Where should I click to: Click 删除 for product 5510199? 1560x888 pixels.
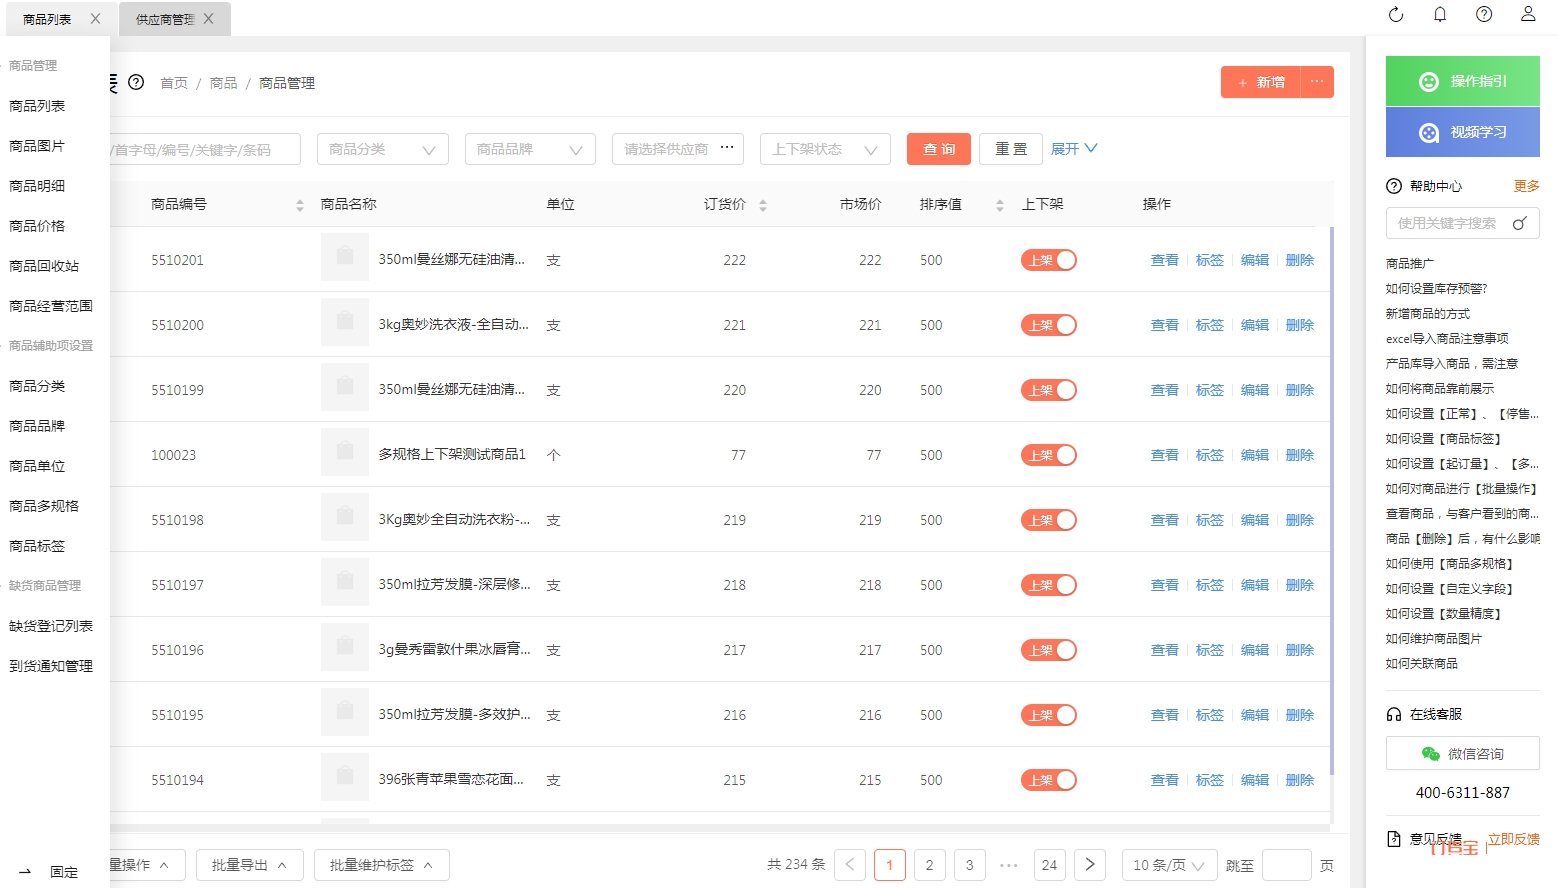pos(1300,390)
